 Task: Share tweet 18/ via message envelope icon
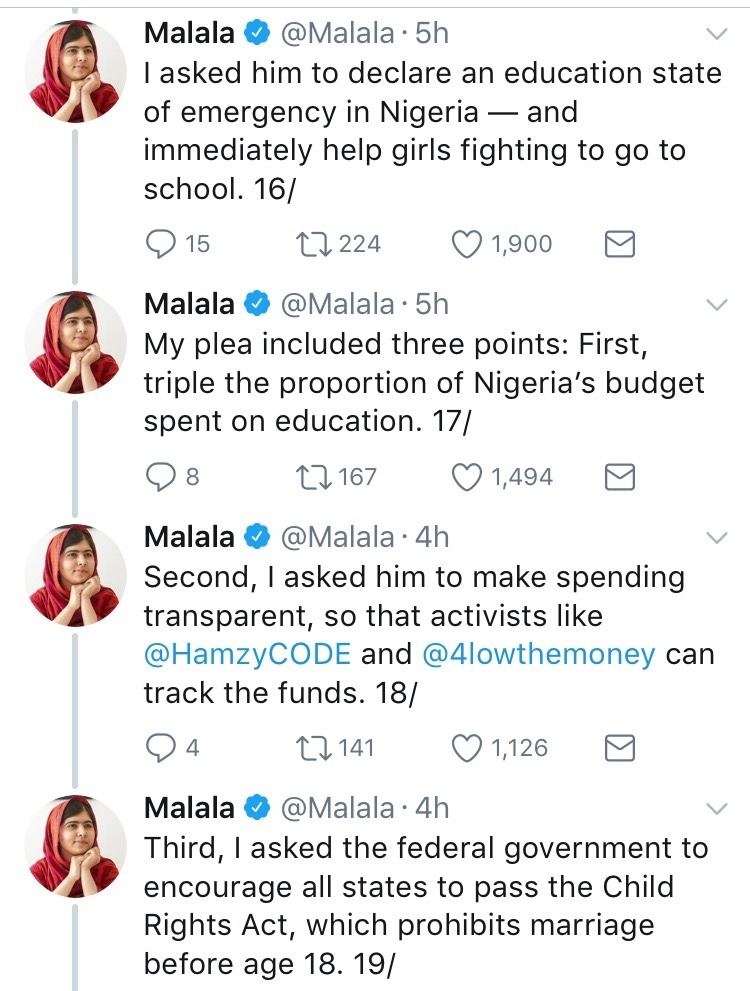pyautogui.click(x=621, y=747)
